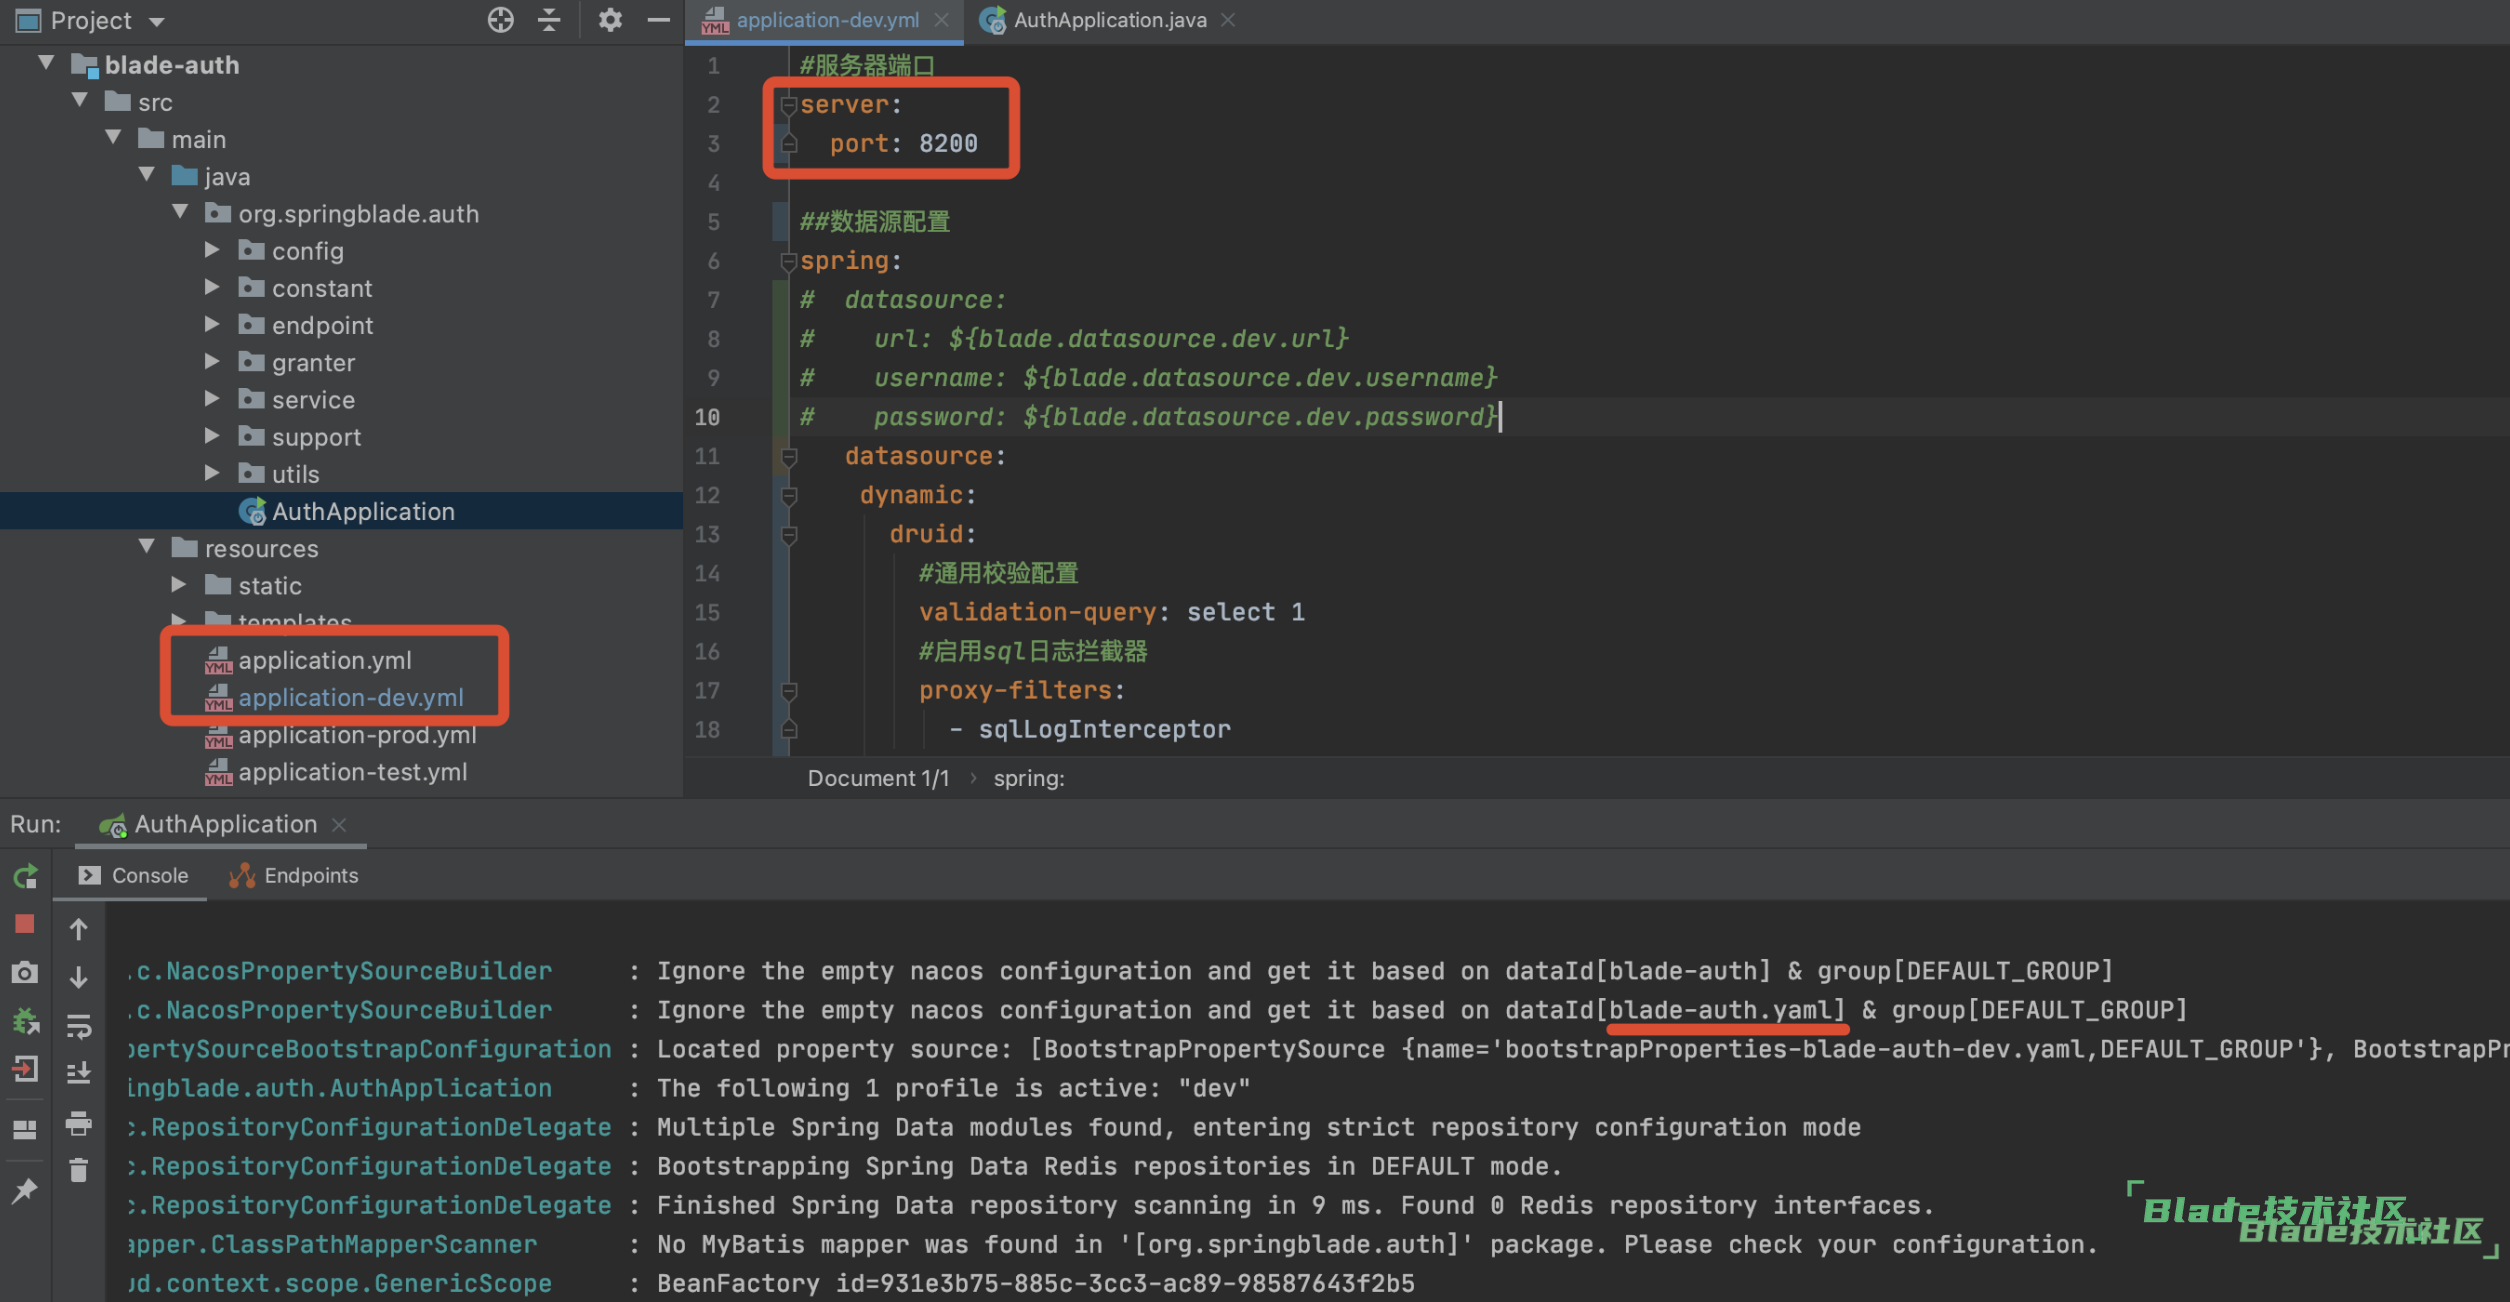Viewport: 2510px width, 1302px height.
Task: Click the print console icon
Action: pyautogui.click(x=78, y=1122)
